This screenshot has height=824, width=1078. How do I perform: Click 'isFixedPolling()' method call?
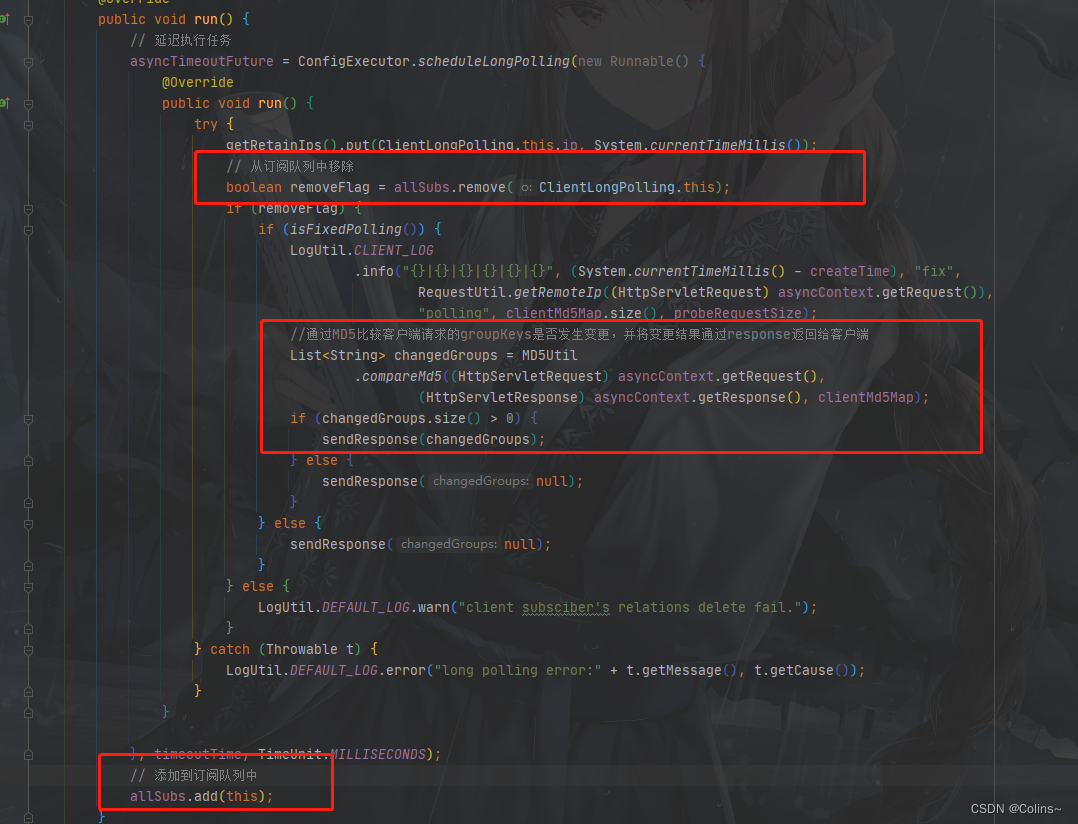pyautogui.click(x=353, y=229)
